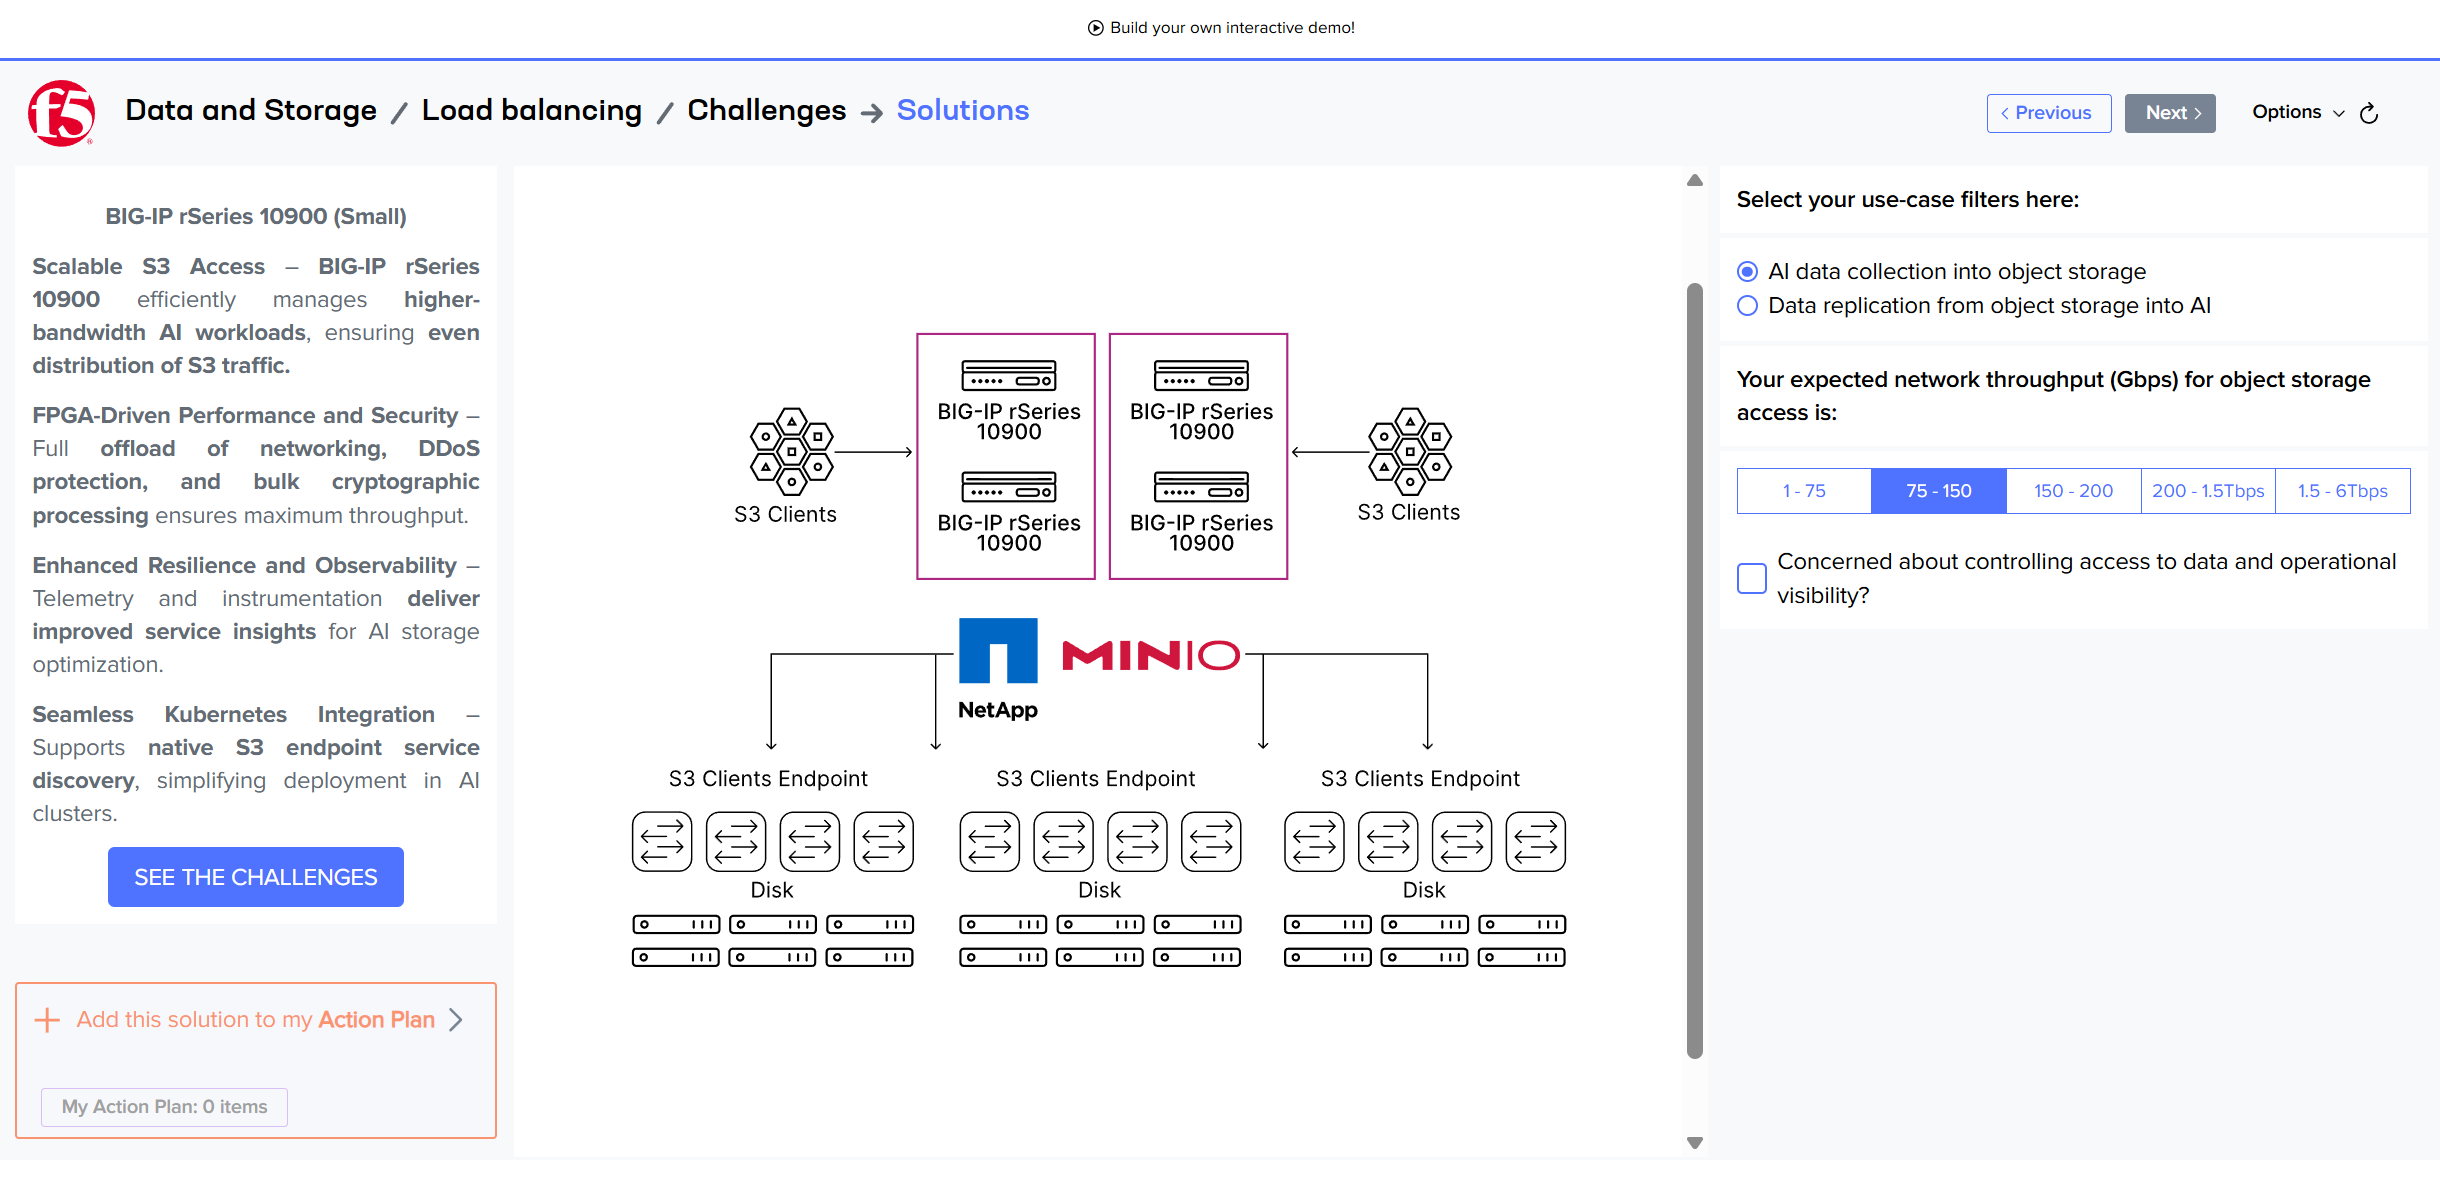Click the F5 logo in the top left
Screen dimensions: 2440x1198
tap(60, 113)
